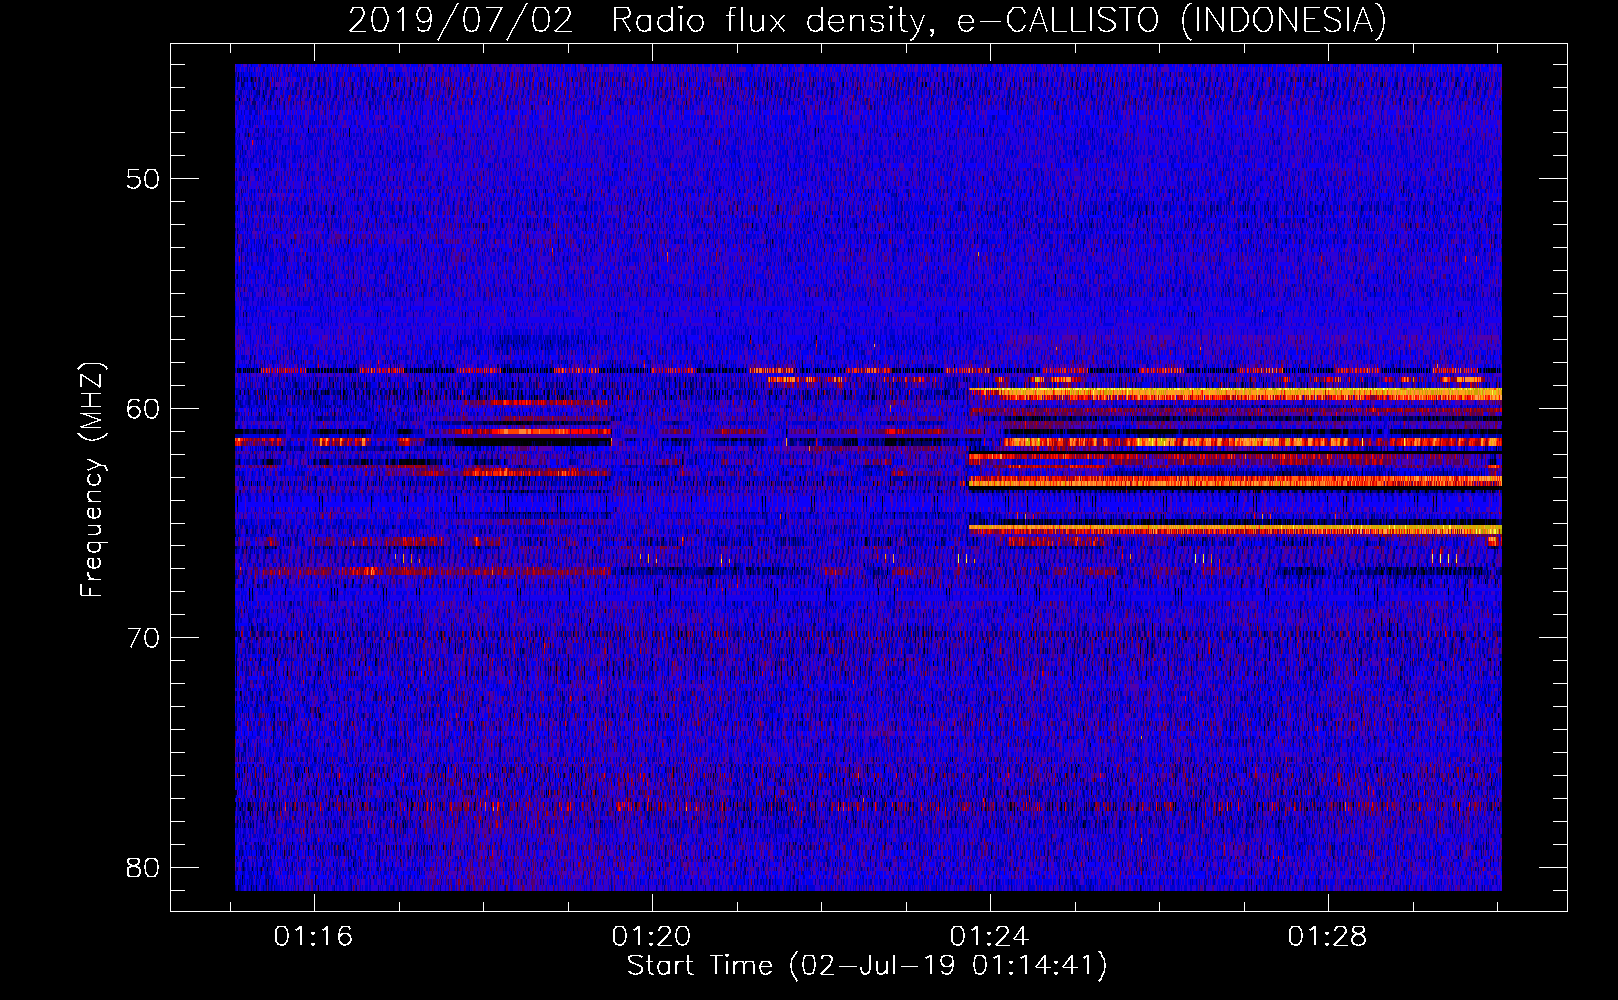Viewport: 1618px width, 1000px height.
Task: Click the Frequency (MHZ) axis label
Action: (x=92, y=480)
